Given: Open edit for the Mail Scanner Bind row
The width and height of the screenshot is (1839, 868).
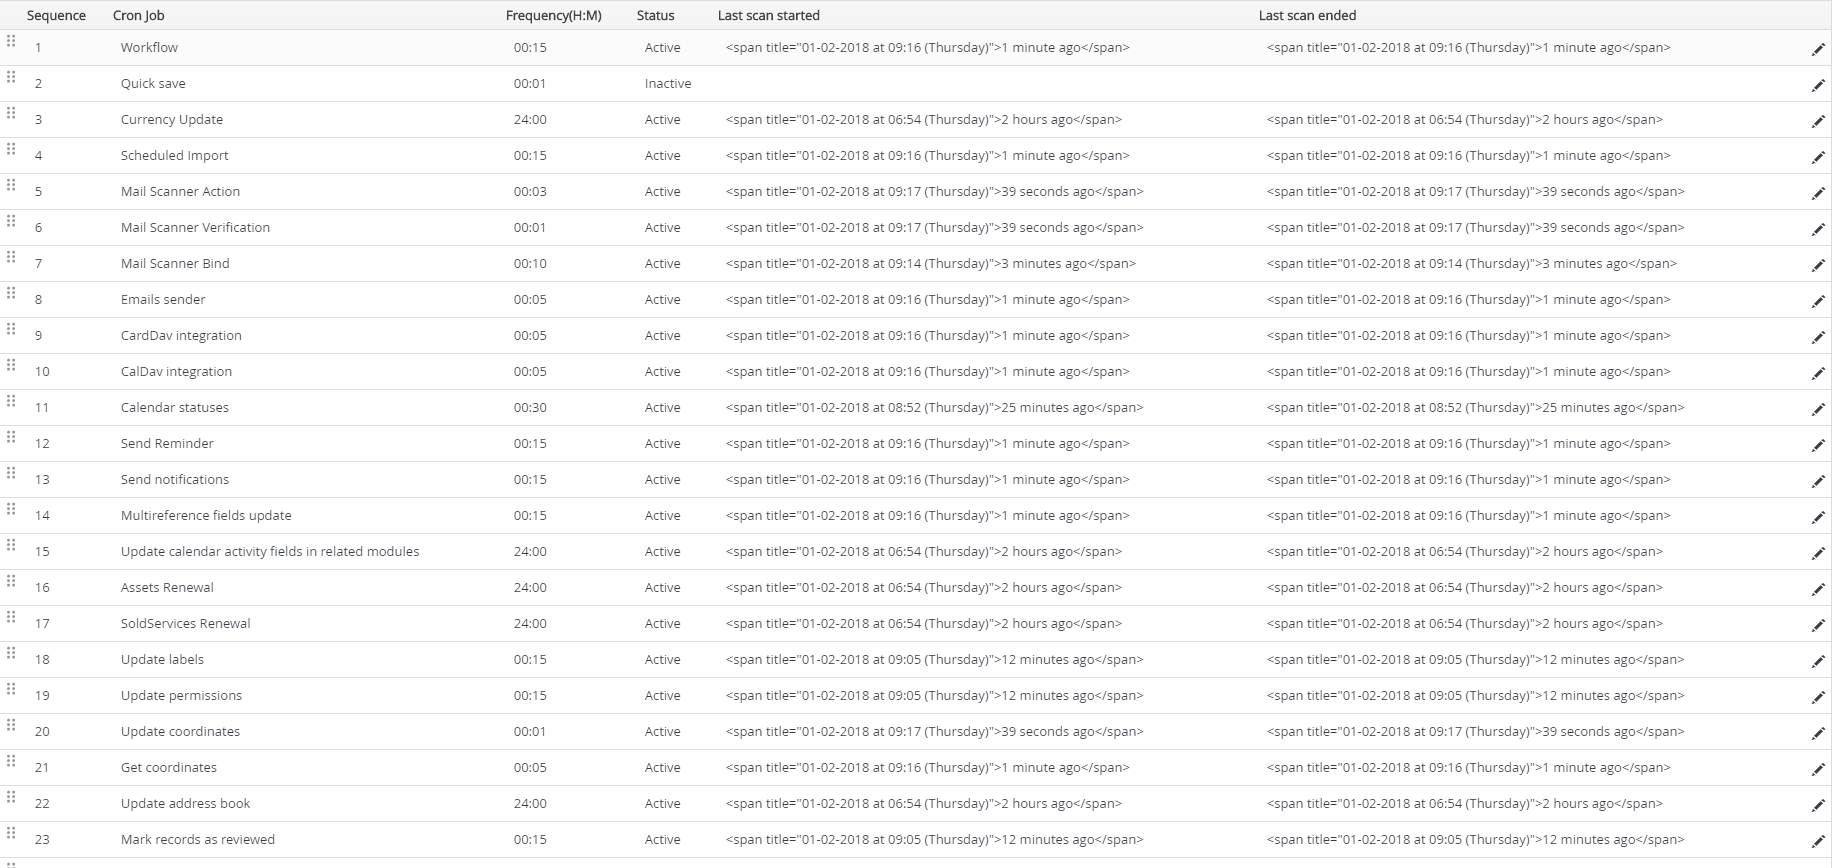Looking at the screenshot, I should [x=1818, y=265].
